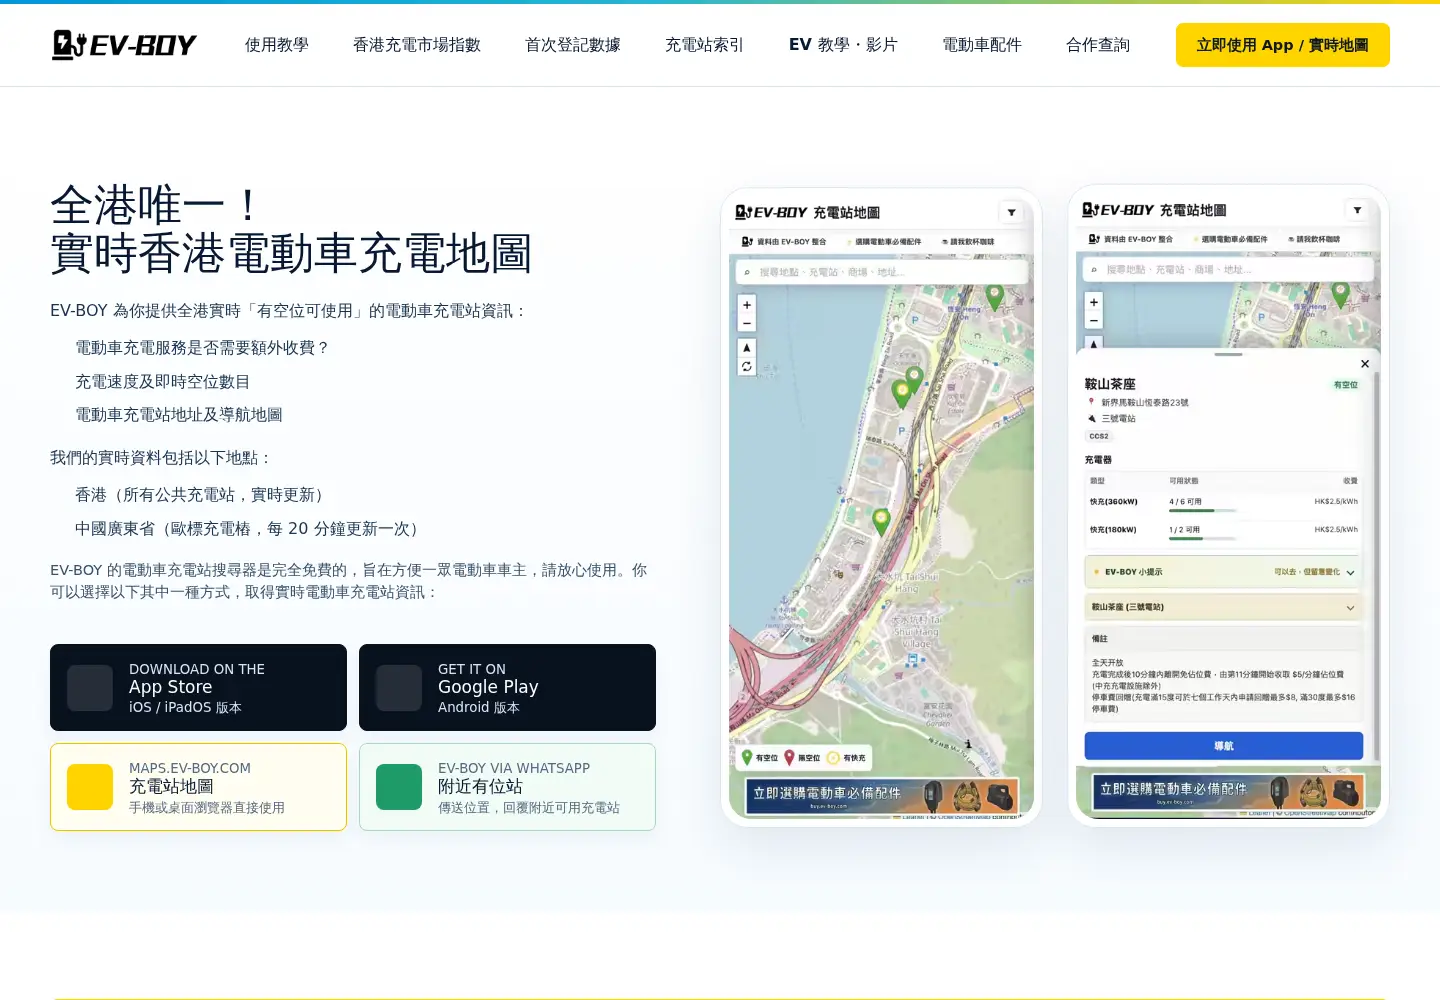
Task: Click the green 有空位 status badge beside 鞍山茶座
Action: pyautogui.click(x=1346, y=385)
